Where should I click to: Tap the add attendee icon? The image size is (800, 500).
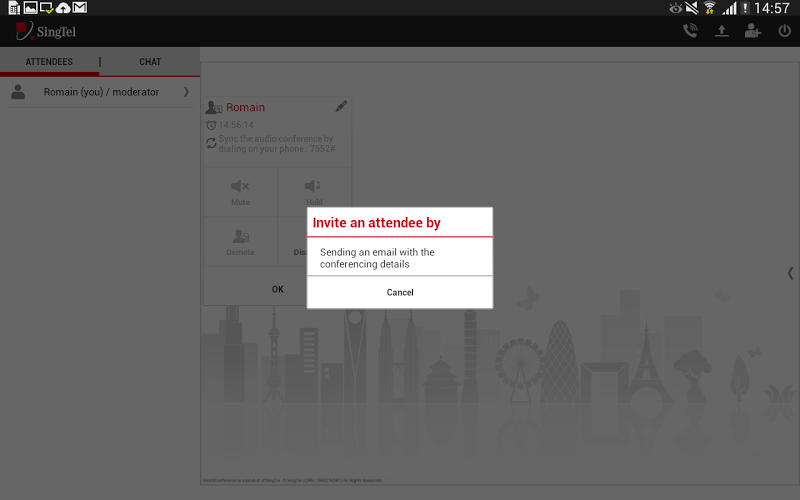click(x=753, y=31)
